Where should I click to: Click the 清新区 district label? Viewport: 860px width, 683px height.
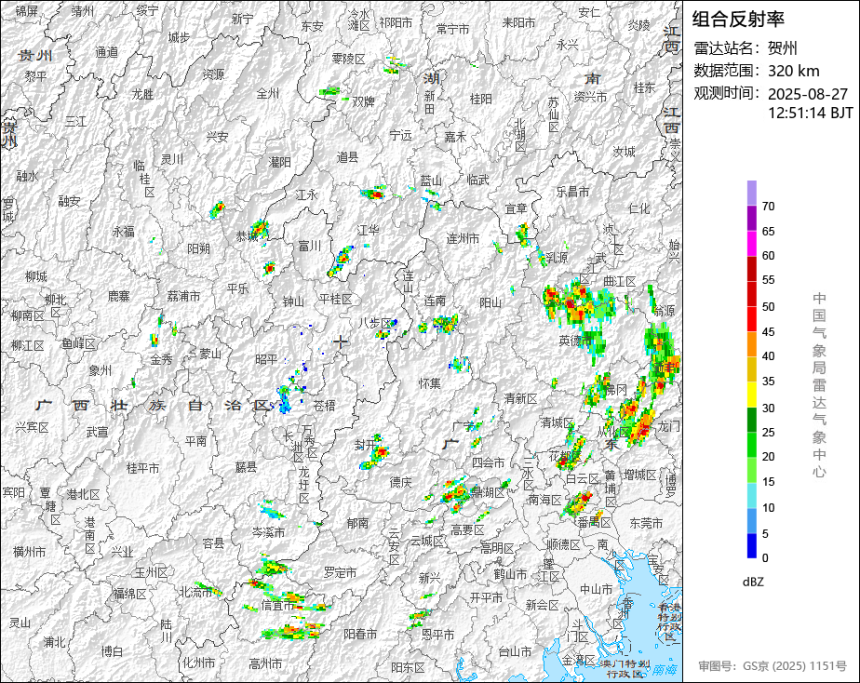click(x=521, y=399)
